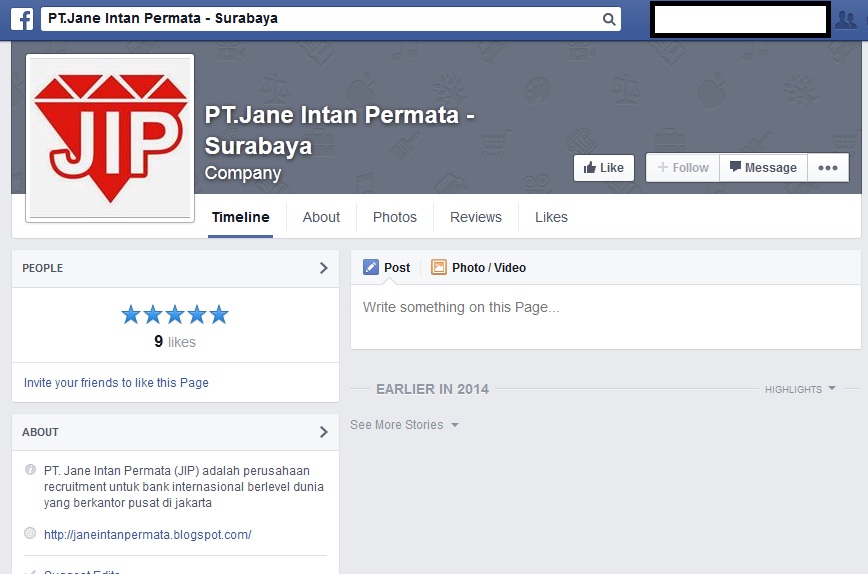Open the HIGHLIGHTS dropdown
The image size is (868, 574).
800,389
